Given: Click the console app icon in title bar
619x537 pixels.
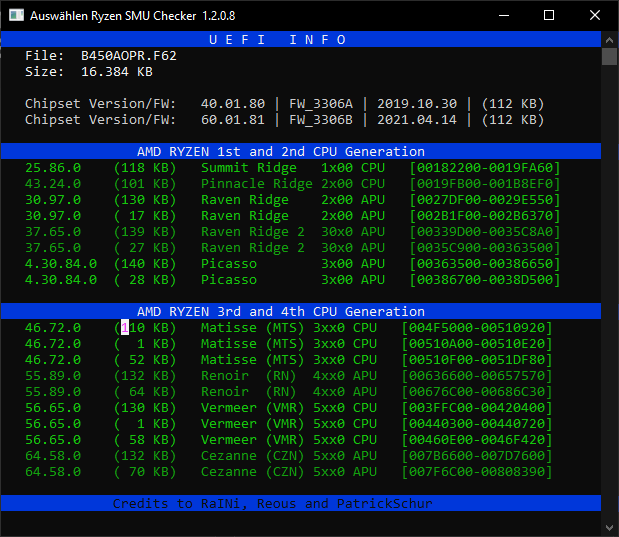Looking at the screenshot, I should (17, 15).
